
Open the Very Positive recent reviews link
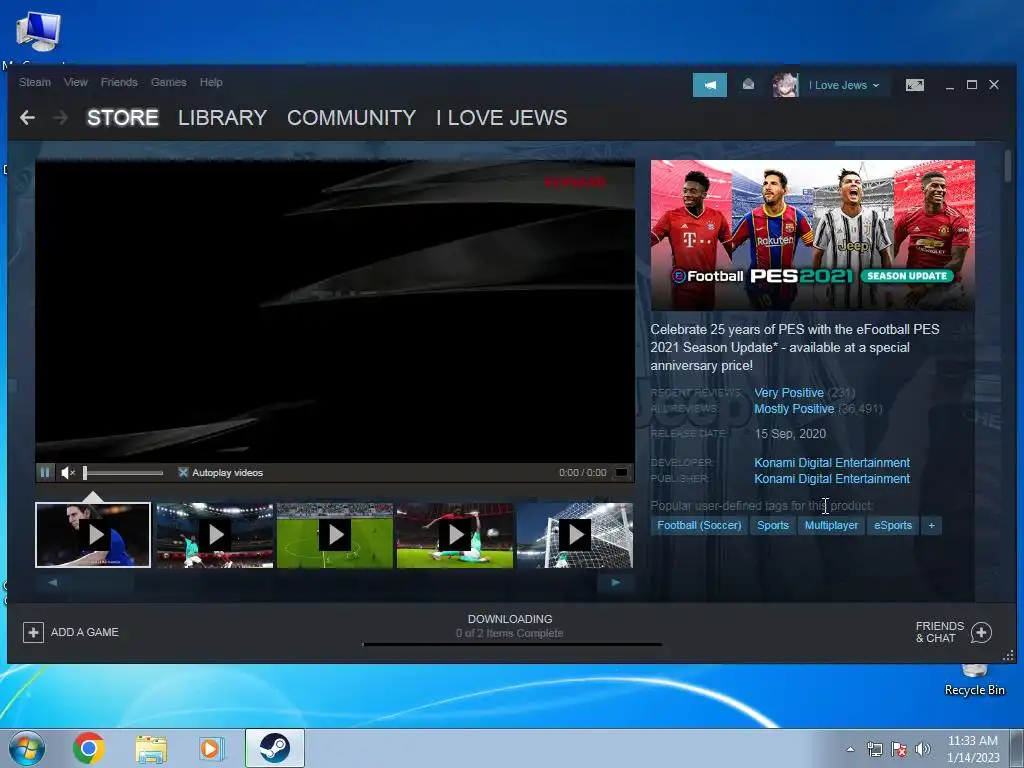pos(789,392)
